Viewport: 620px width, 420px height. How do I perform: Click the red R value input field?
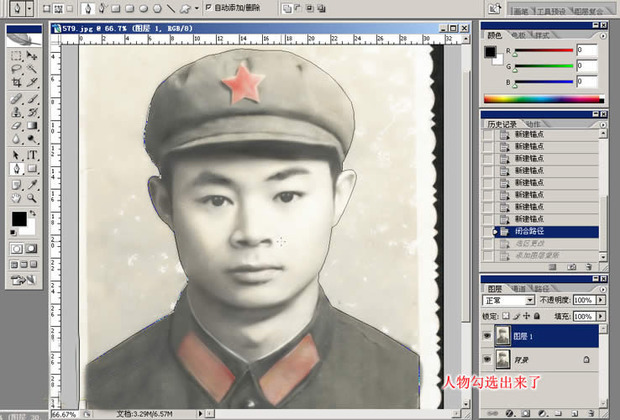click(586, 50)
